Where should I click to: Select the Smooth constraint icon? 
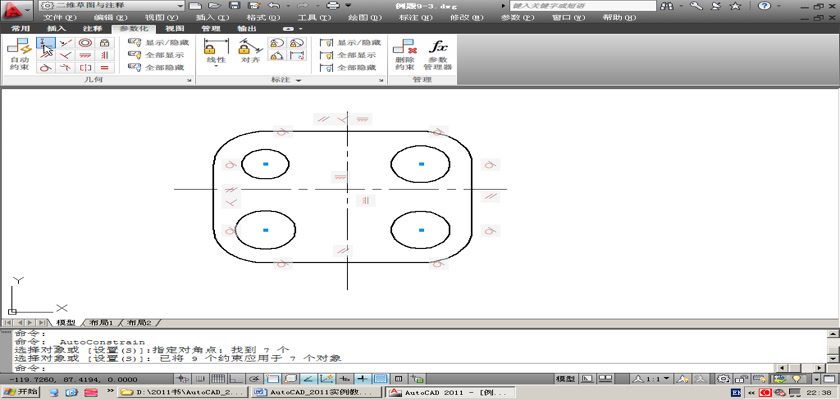[x=66, y=67]
